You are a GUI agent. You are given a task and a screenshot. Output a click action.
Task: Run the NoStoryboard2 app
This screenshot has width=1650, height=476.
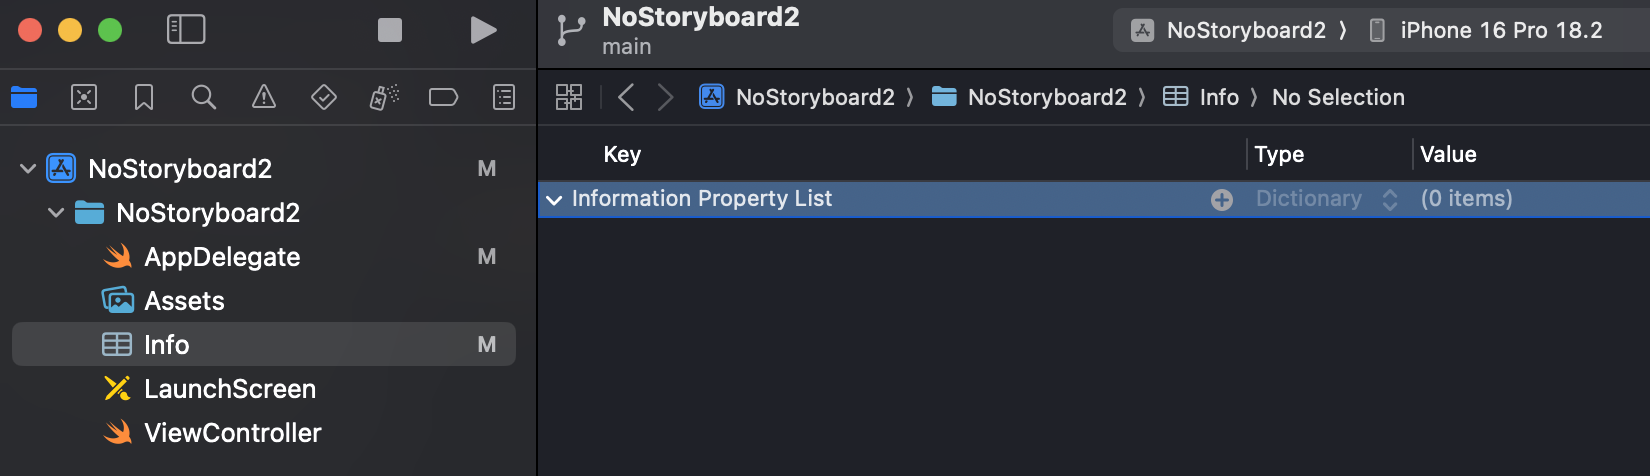point(483,30)
